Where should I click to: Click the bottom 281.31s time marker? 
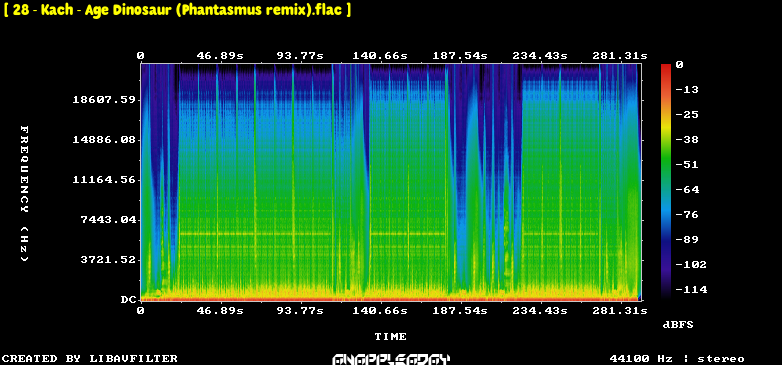coord(619,311)
